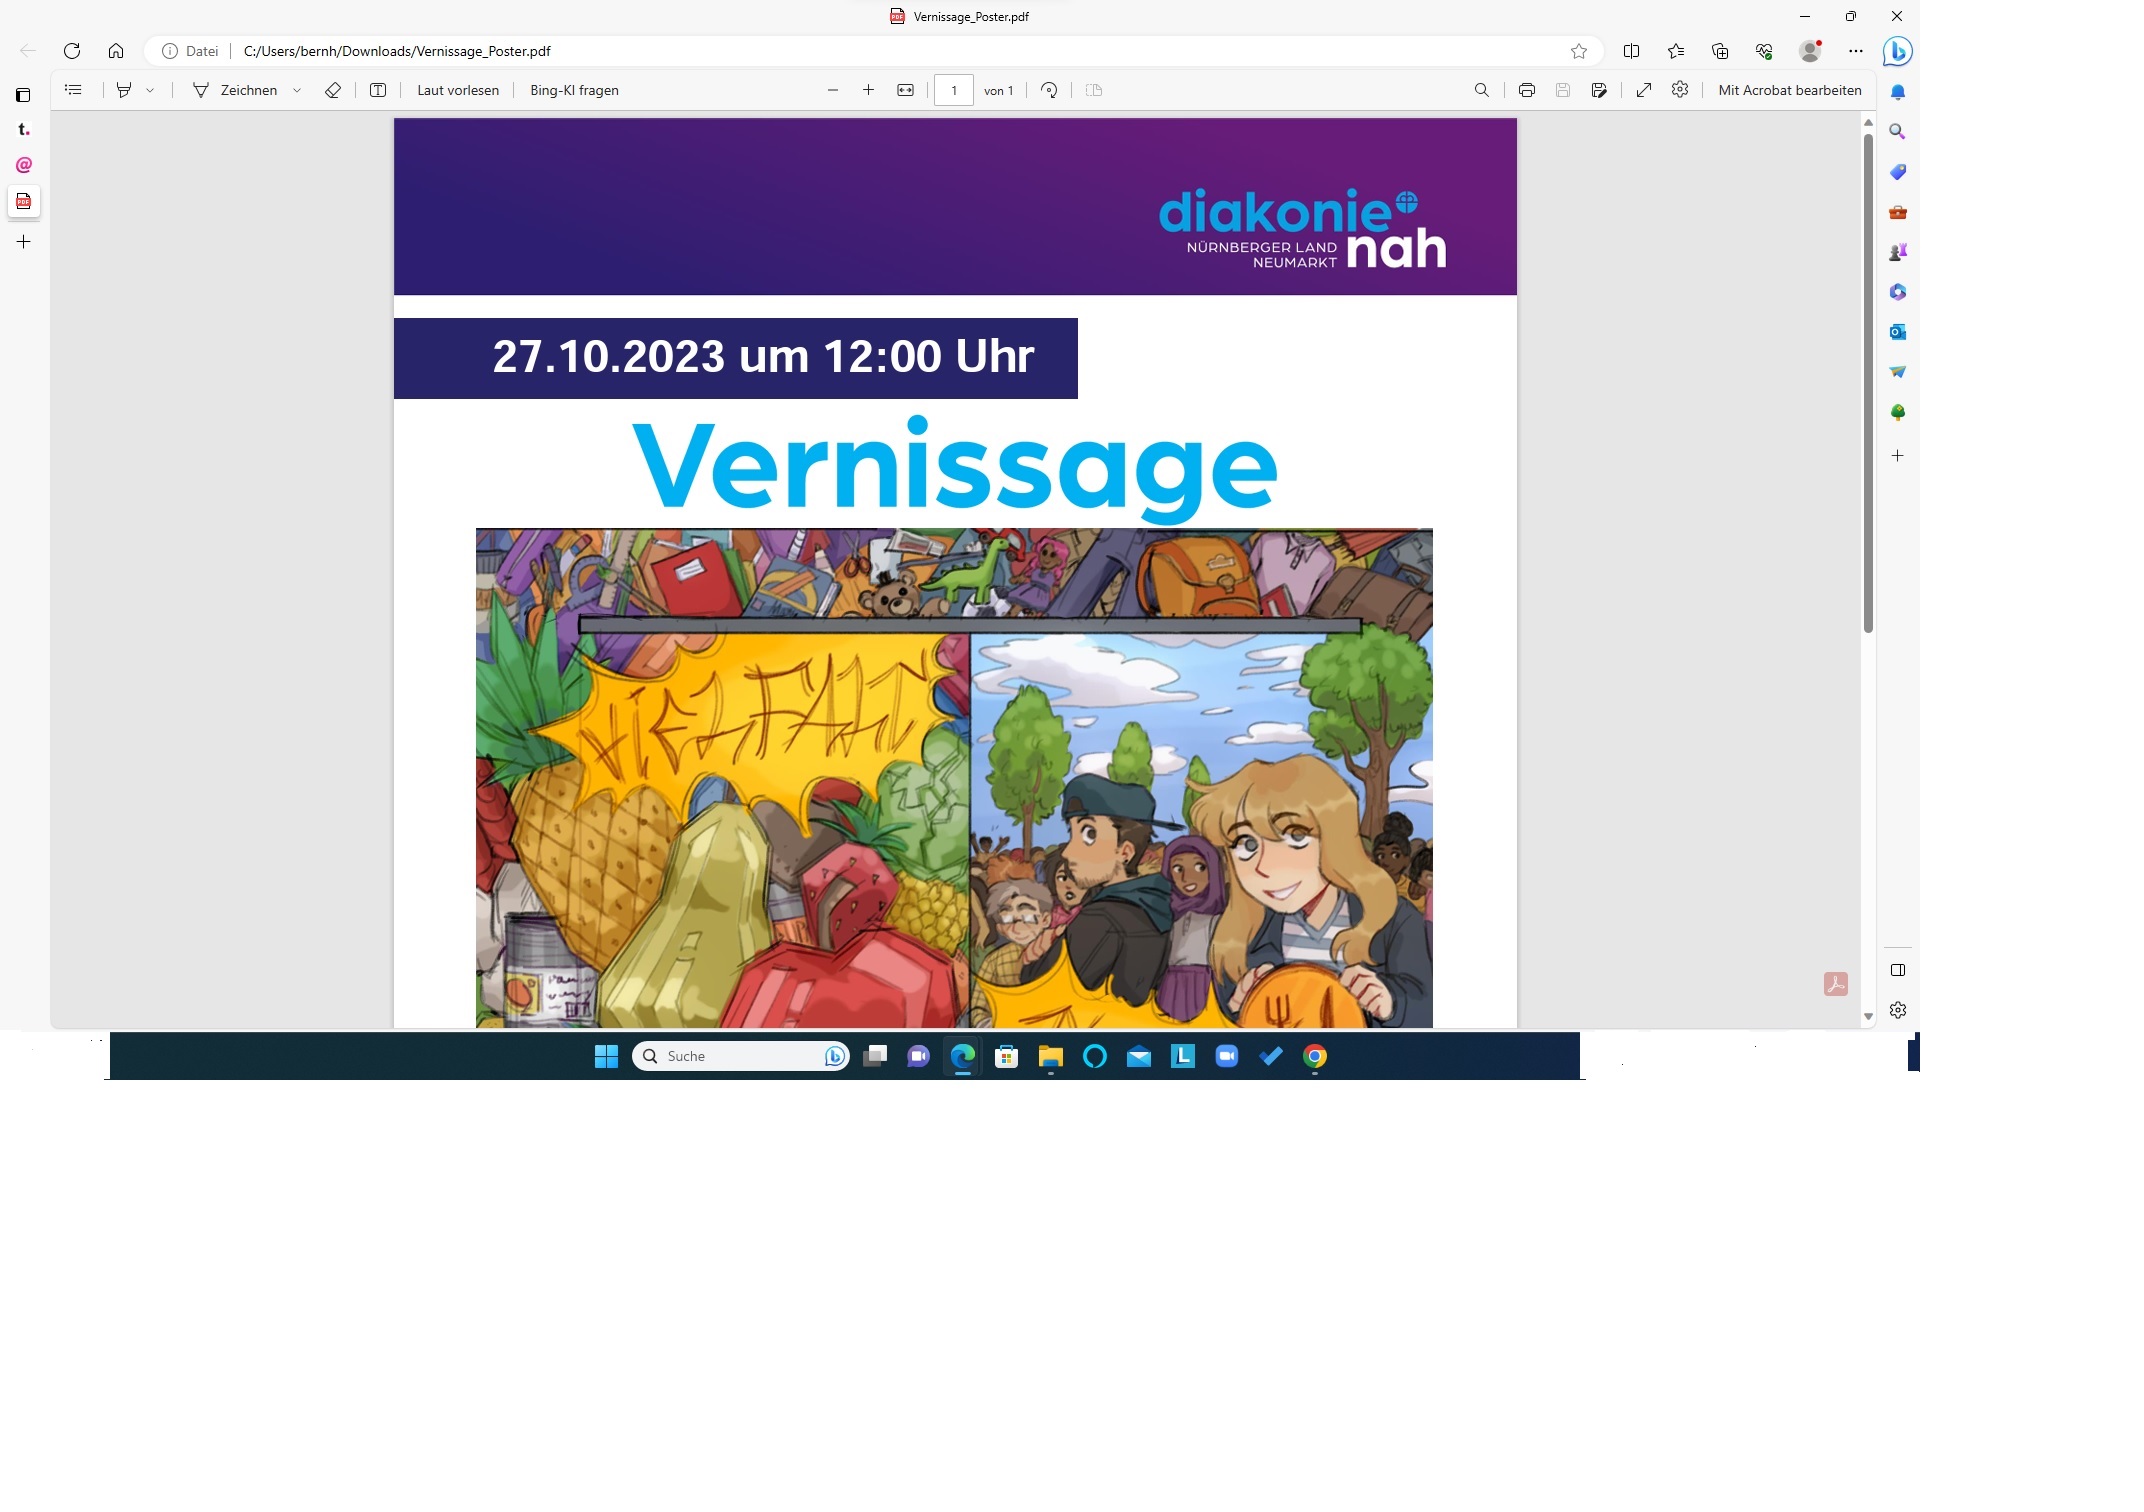Toggle favorite star in address bar

[x=1579, y=51]
